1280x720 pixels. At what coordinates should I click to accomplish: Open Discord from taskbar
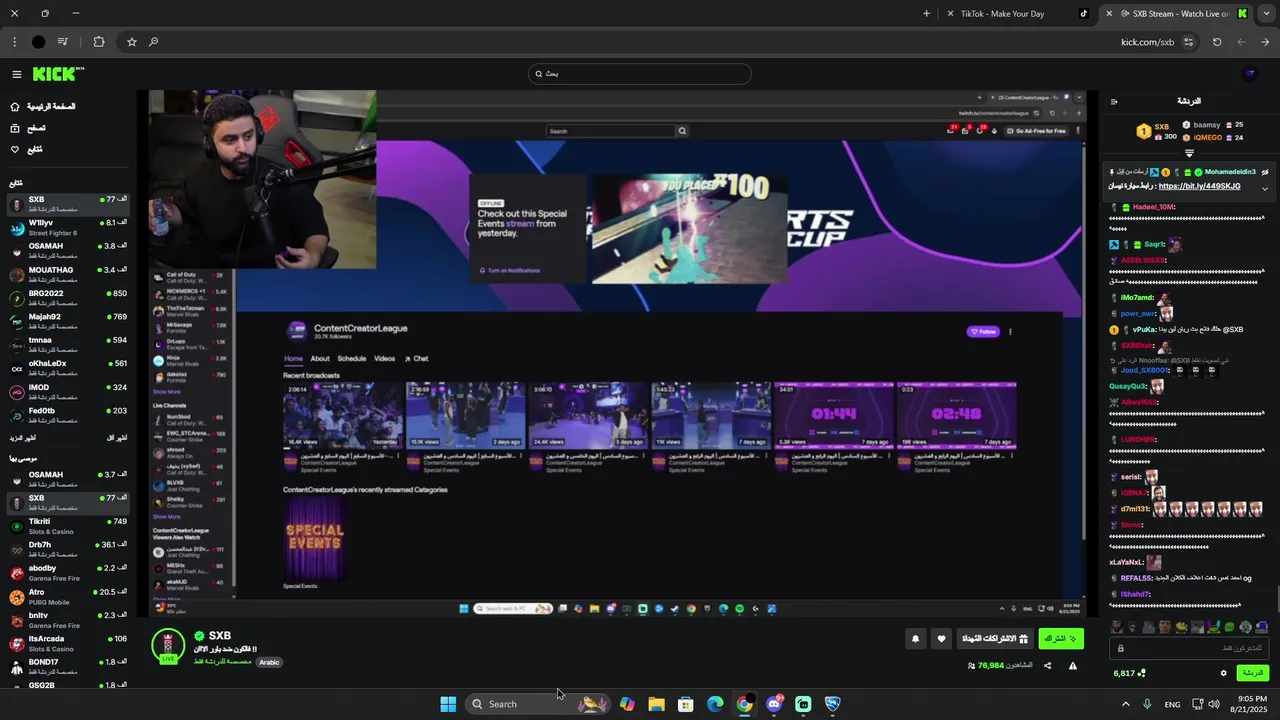774,704
